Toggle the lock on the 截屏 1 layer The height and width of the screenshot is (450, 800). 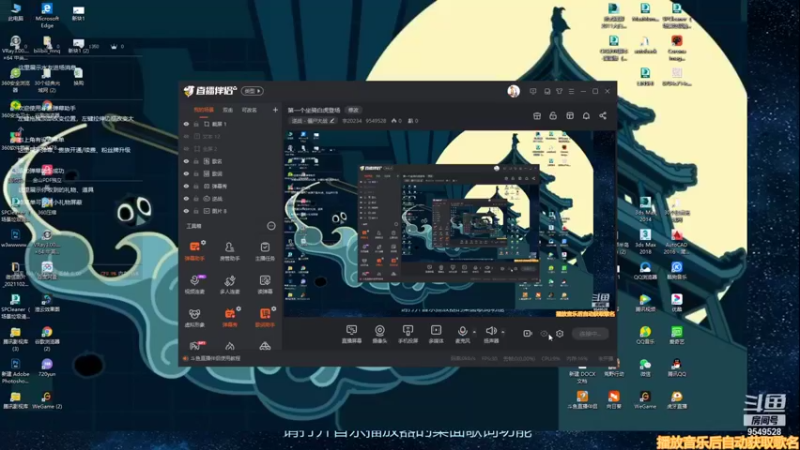click(196, 124)
